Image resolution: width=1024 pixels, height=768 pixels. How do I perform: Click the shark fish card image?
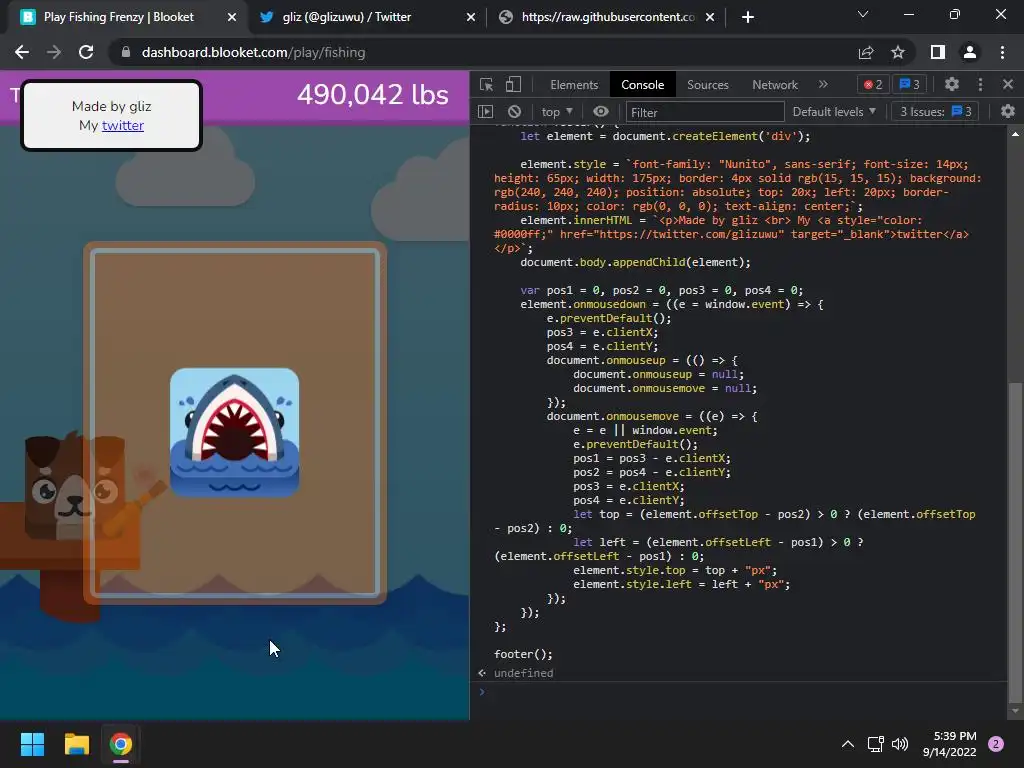(234, 432)
